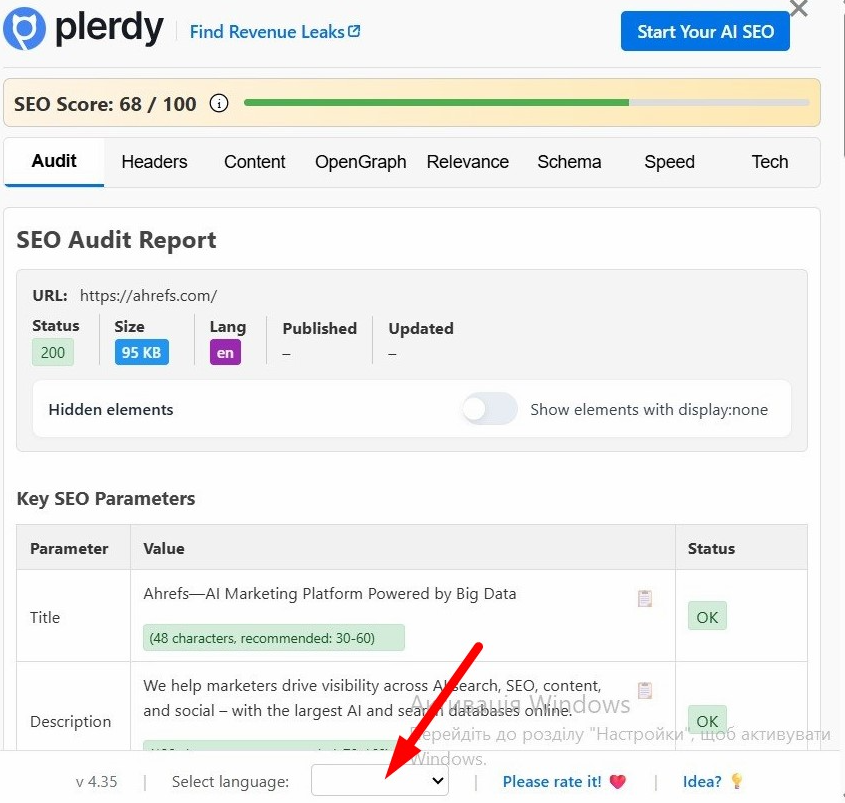Viewport: 845px width, 803px height.
Task: Click the Please rate it! link
Action: click(x=552, y=782)
